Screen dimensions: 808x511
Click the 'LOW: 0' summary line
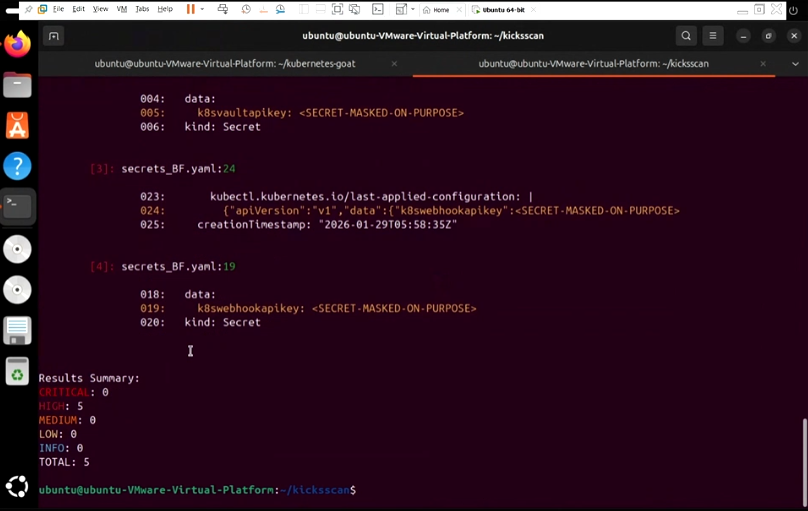[x=58, y=434]
